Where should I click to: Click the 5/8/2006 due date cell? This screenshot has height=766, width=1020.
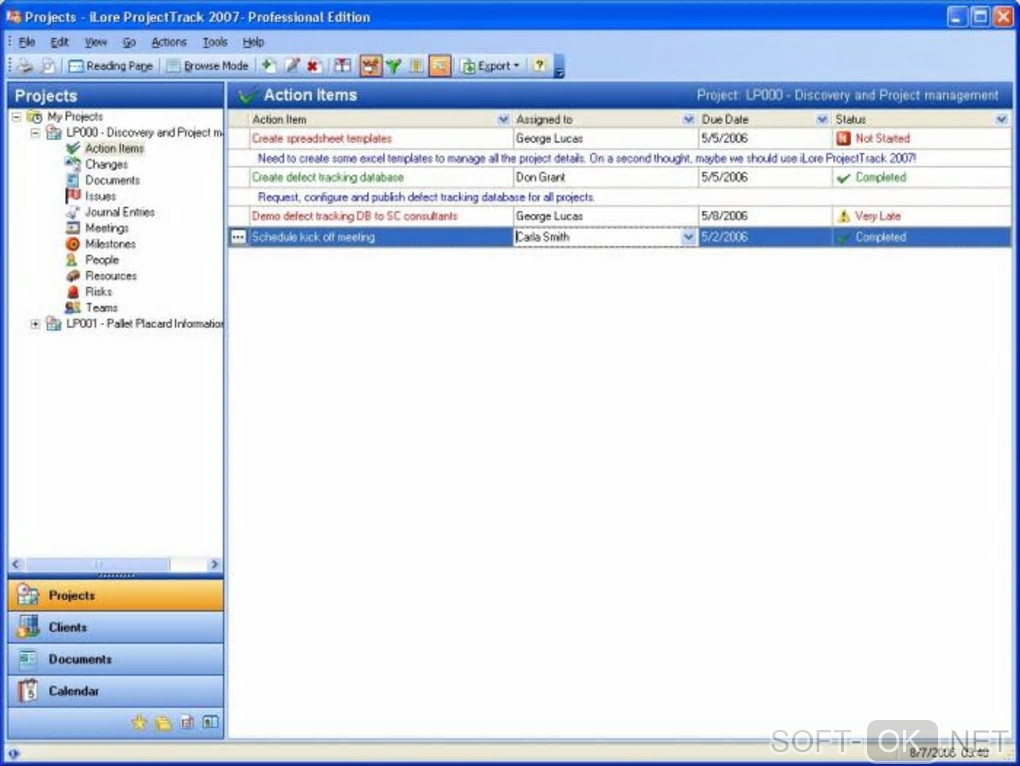point(765,216)
